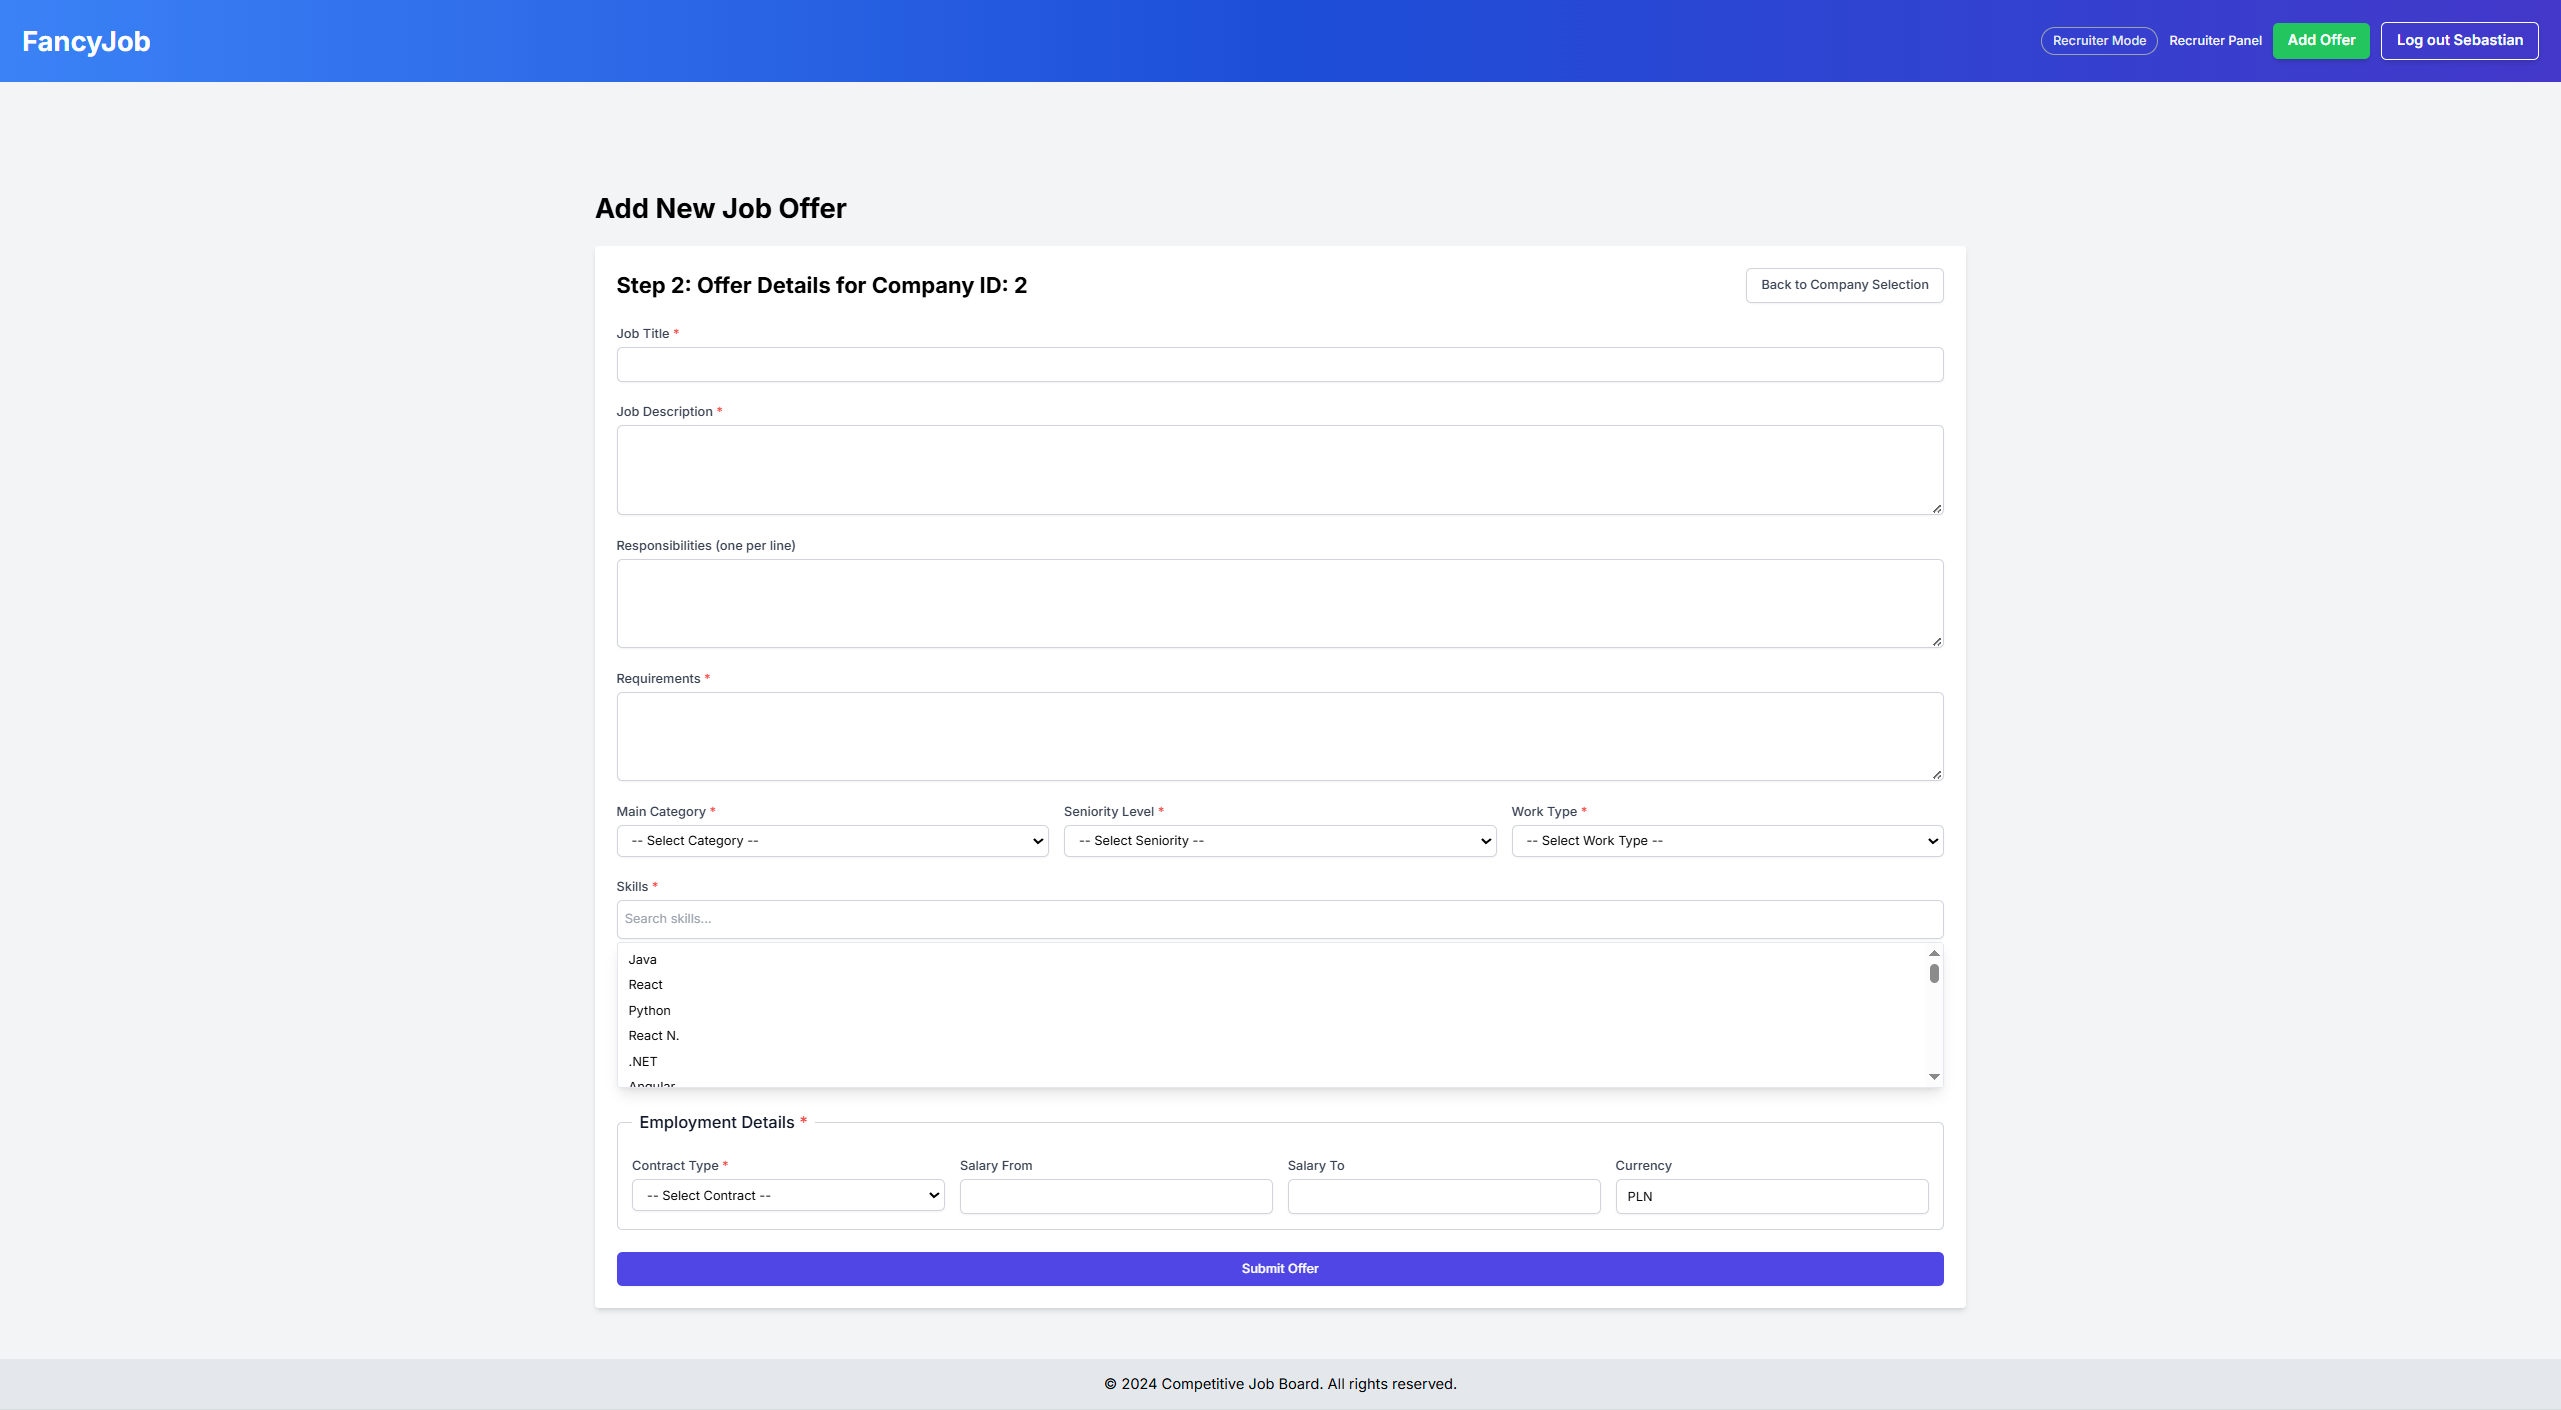Open the Work Type dropdown
This screenshot has height=1410, width=2561.
pos(1726,841)
